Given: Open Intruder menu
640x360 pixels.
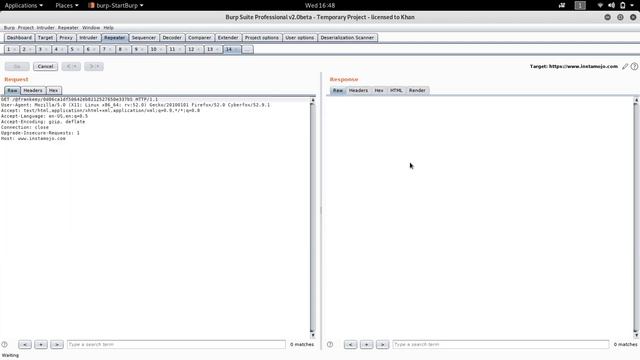Looking at the screenshot, I should pyautogui.click(x=45, y=28).
